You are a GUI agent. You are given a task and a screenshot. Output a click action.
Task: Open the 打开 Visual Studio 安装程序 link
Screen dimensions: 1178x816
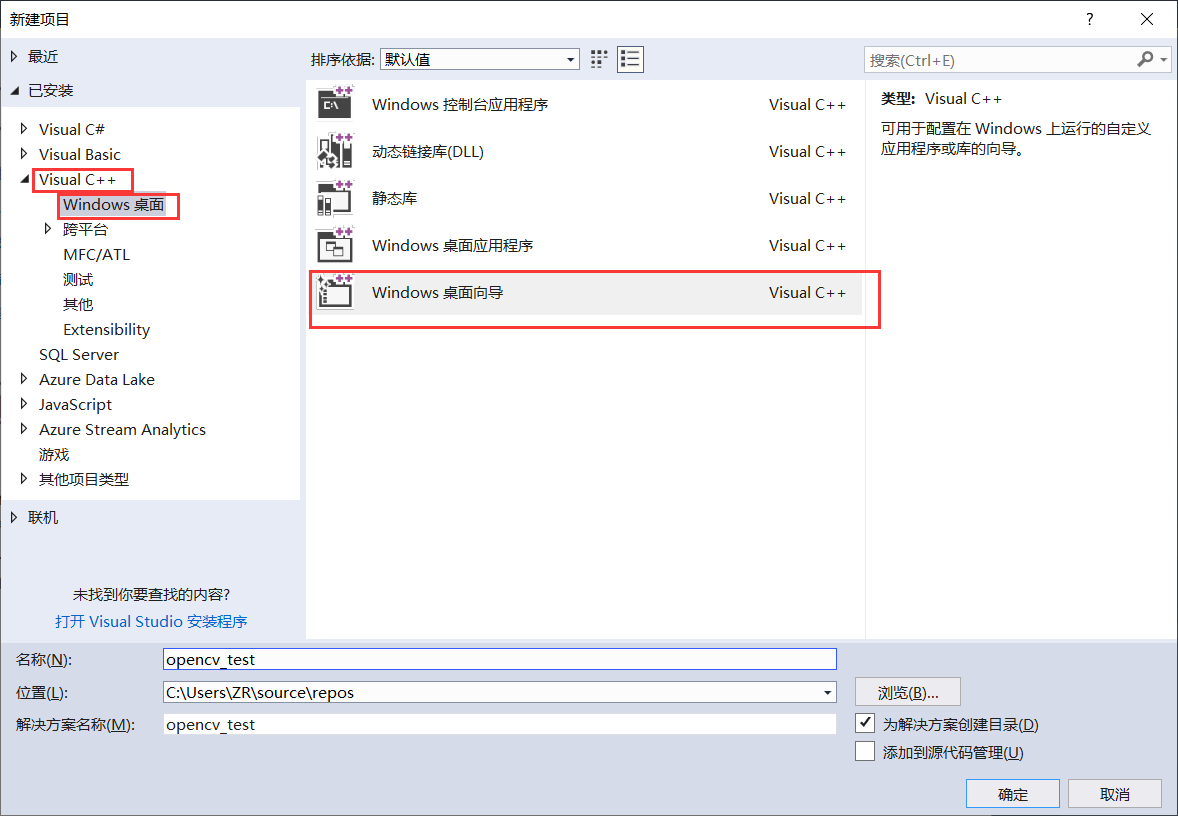(151, 621)
